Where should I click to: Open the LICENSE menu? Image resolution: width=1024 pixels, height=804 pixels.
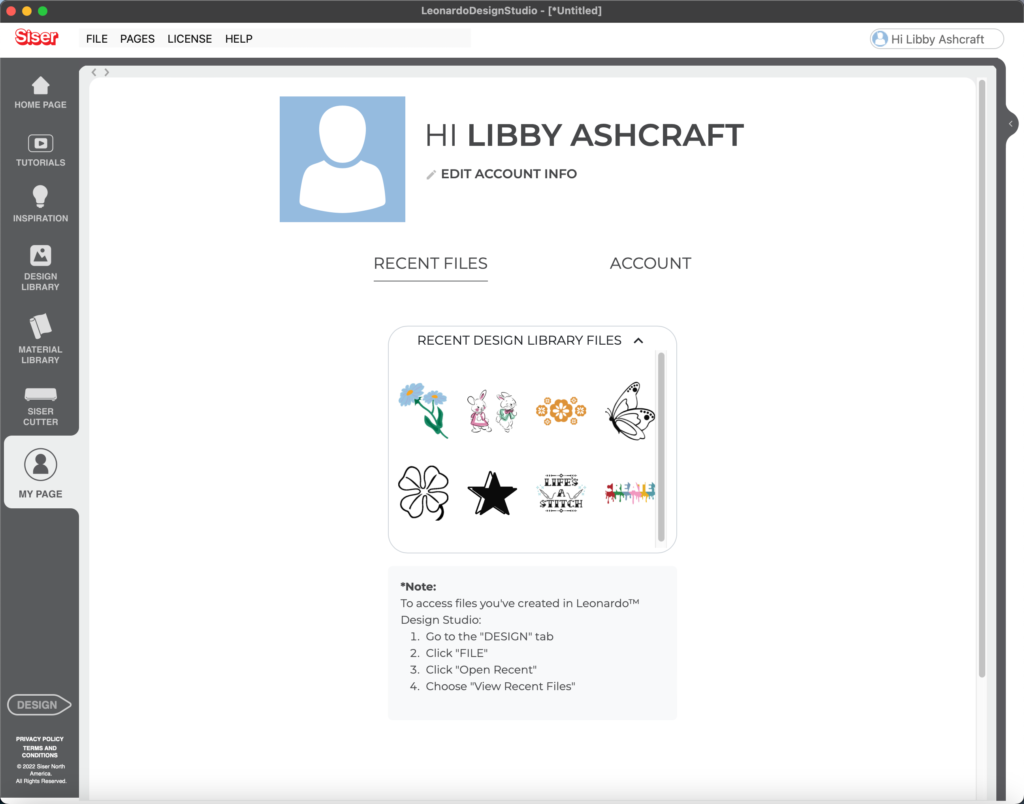189,39
